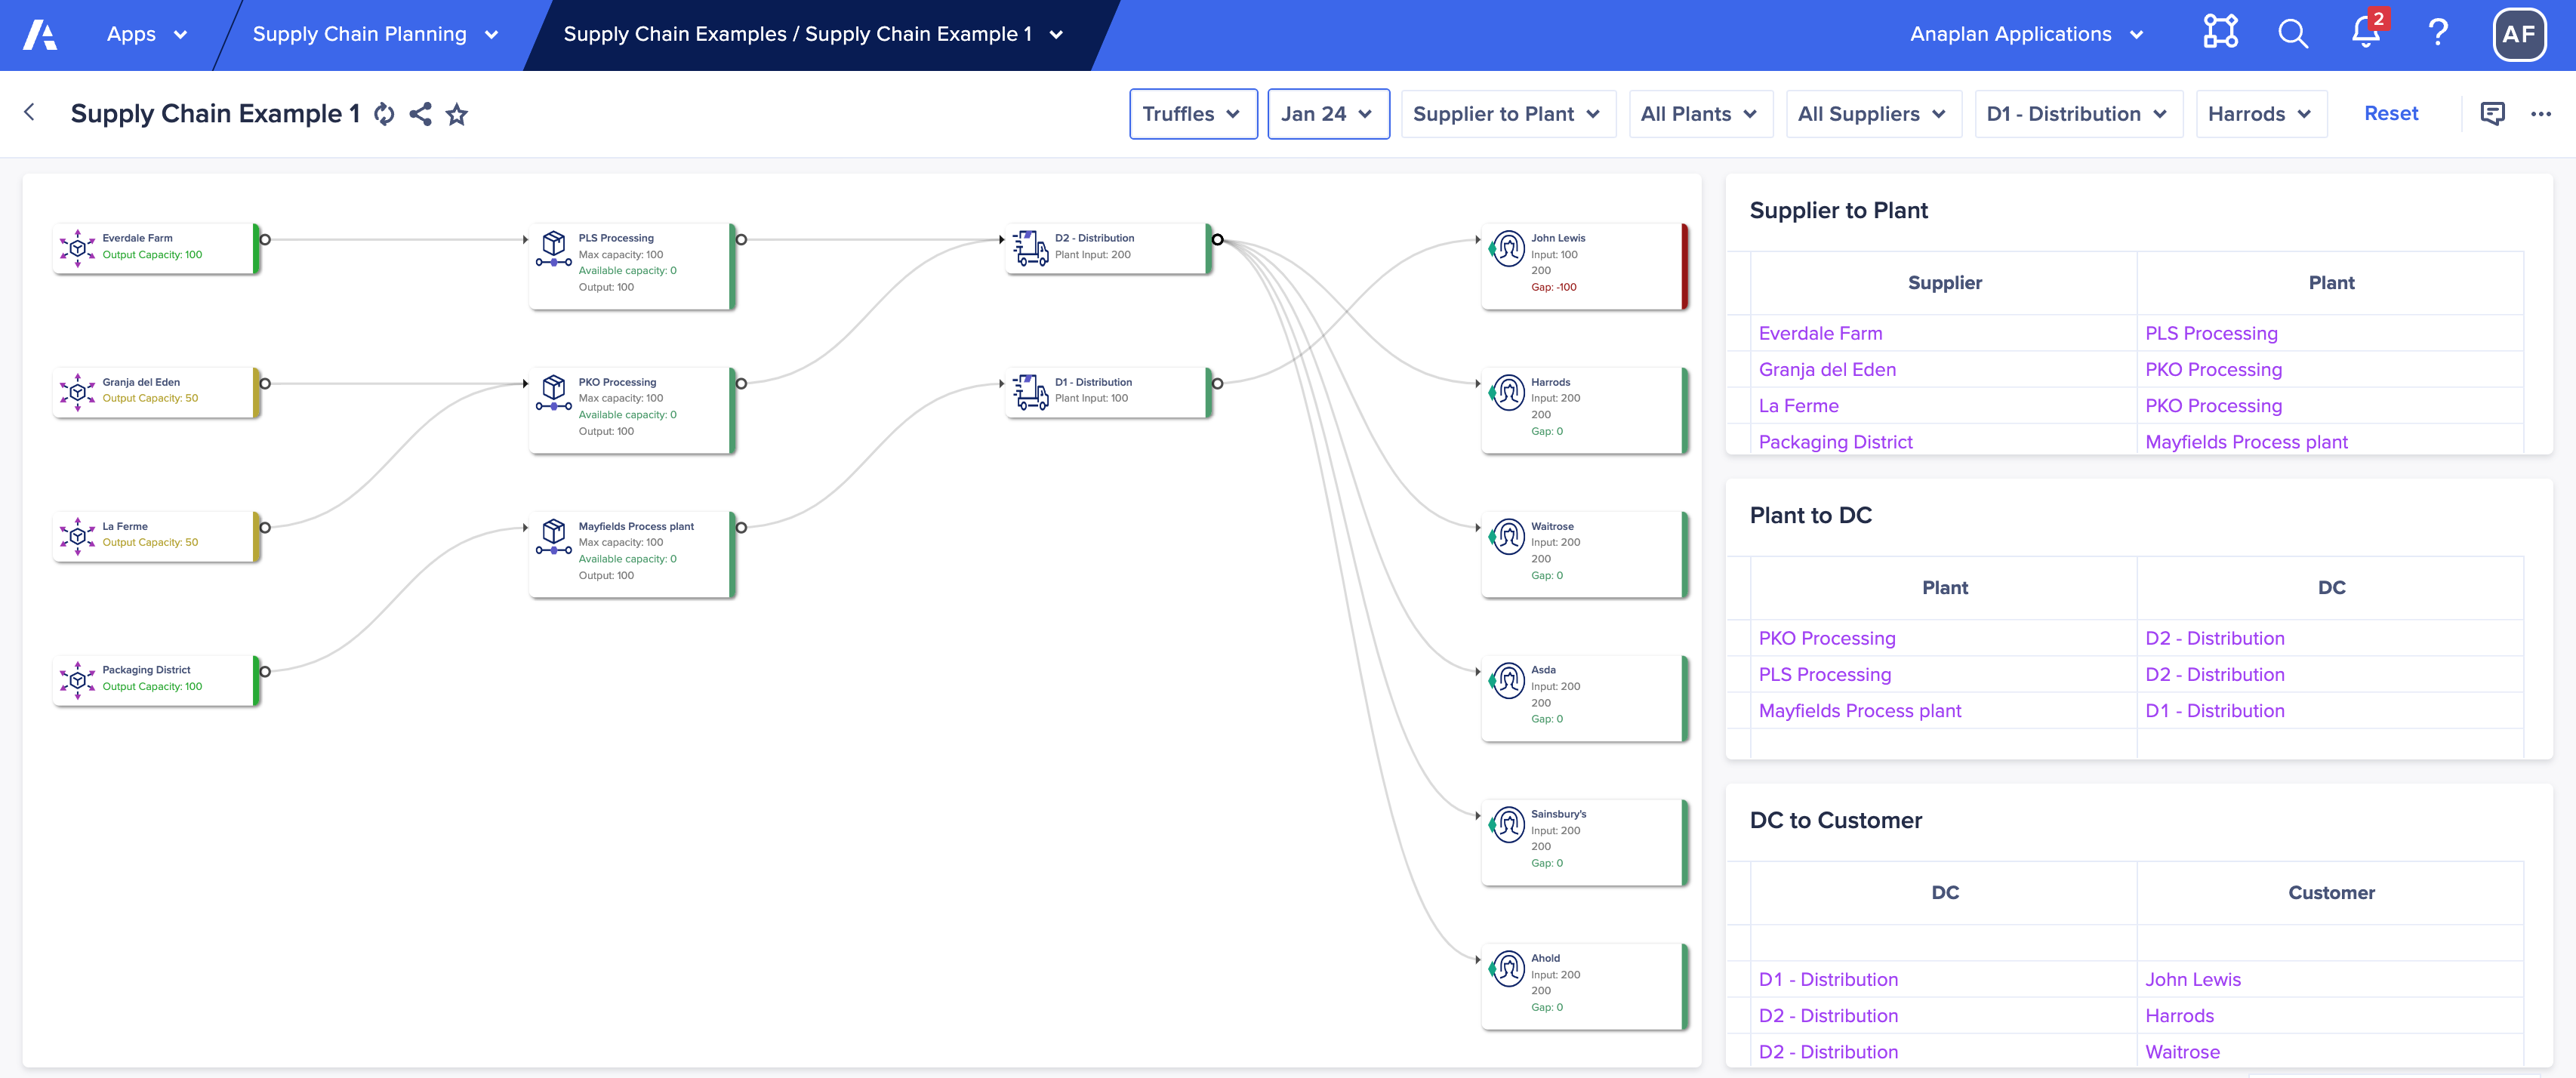Click the Reset link

click(x=2390, y=114)
